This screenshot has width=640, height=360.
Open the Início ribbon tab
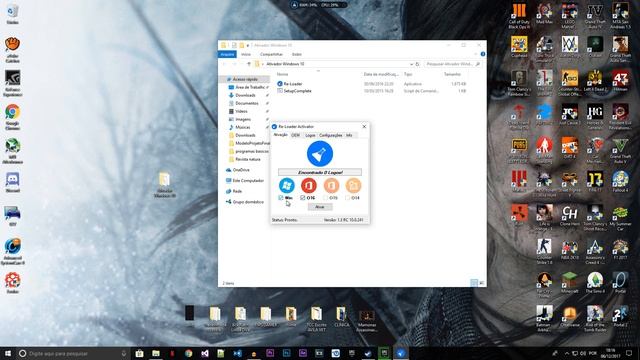[x=246, y=54]
